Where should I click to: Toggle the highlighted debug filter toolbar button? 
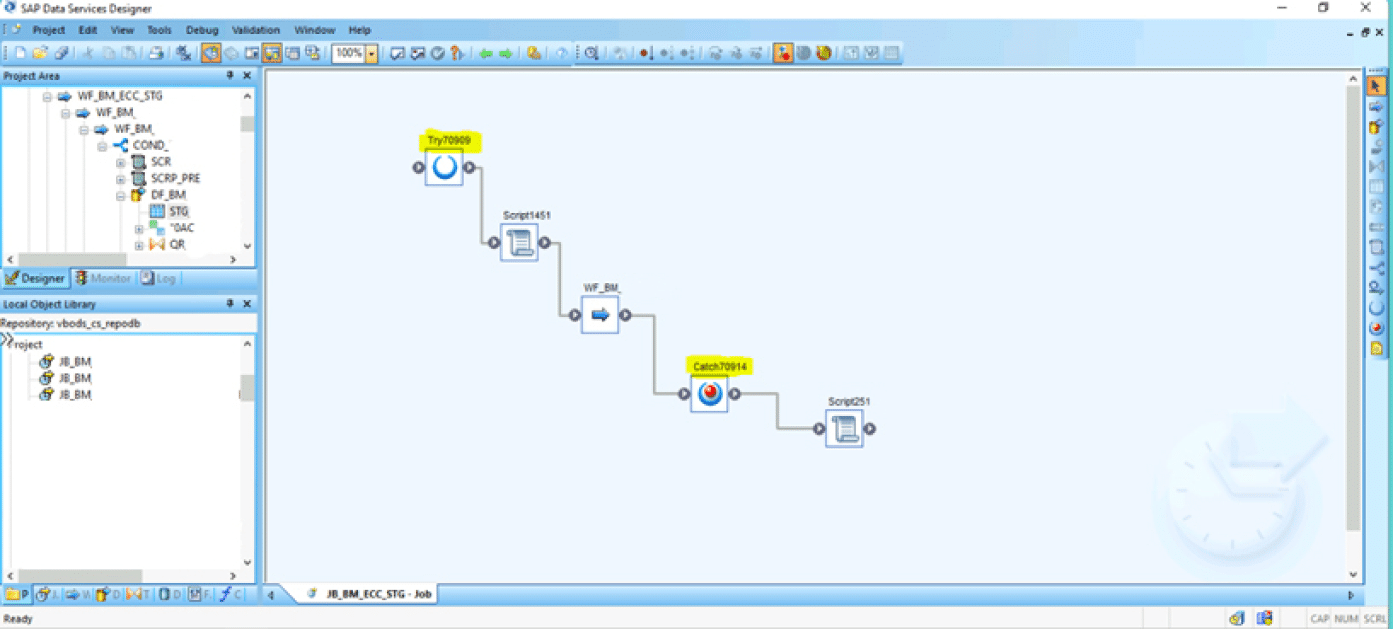tap(783, 53)
